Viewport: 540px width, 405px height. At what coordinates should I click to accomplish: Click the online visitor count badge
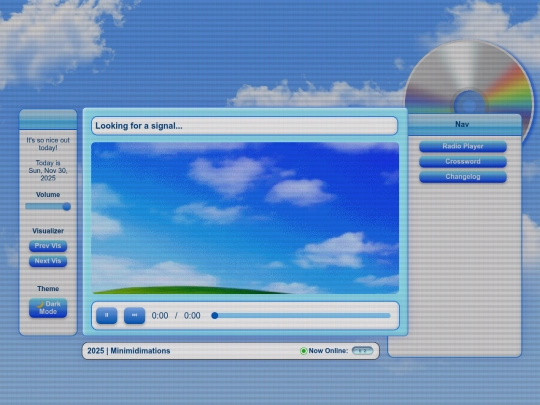pyautogui.click(x=362, y=351)
